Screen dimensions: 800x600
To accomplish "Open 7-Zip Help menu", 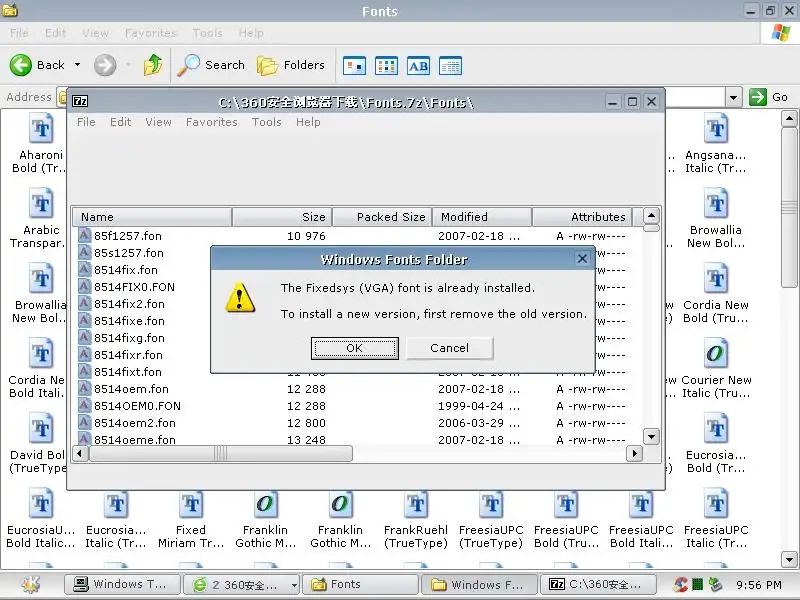I will [308, 122].
